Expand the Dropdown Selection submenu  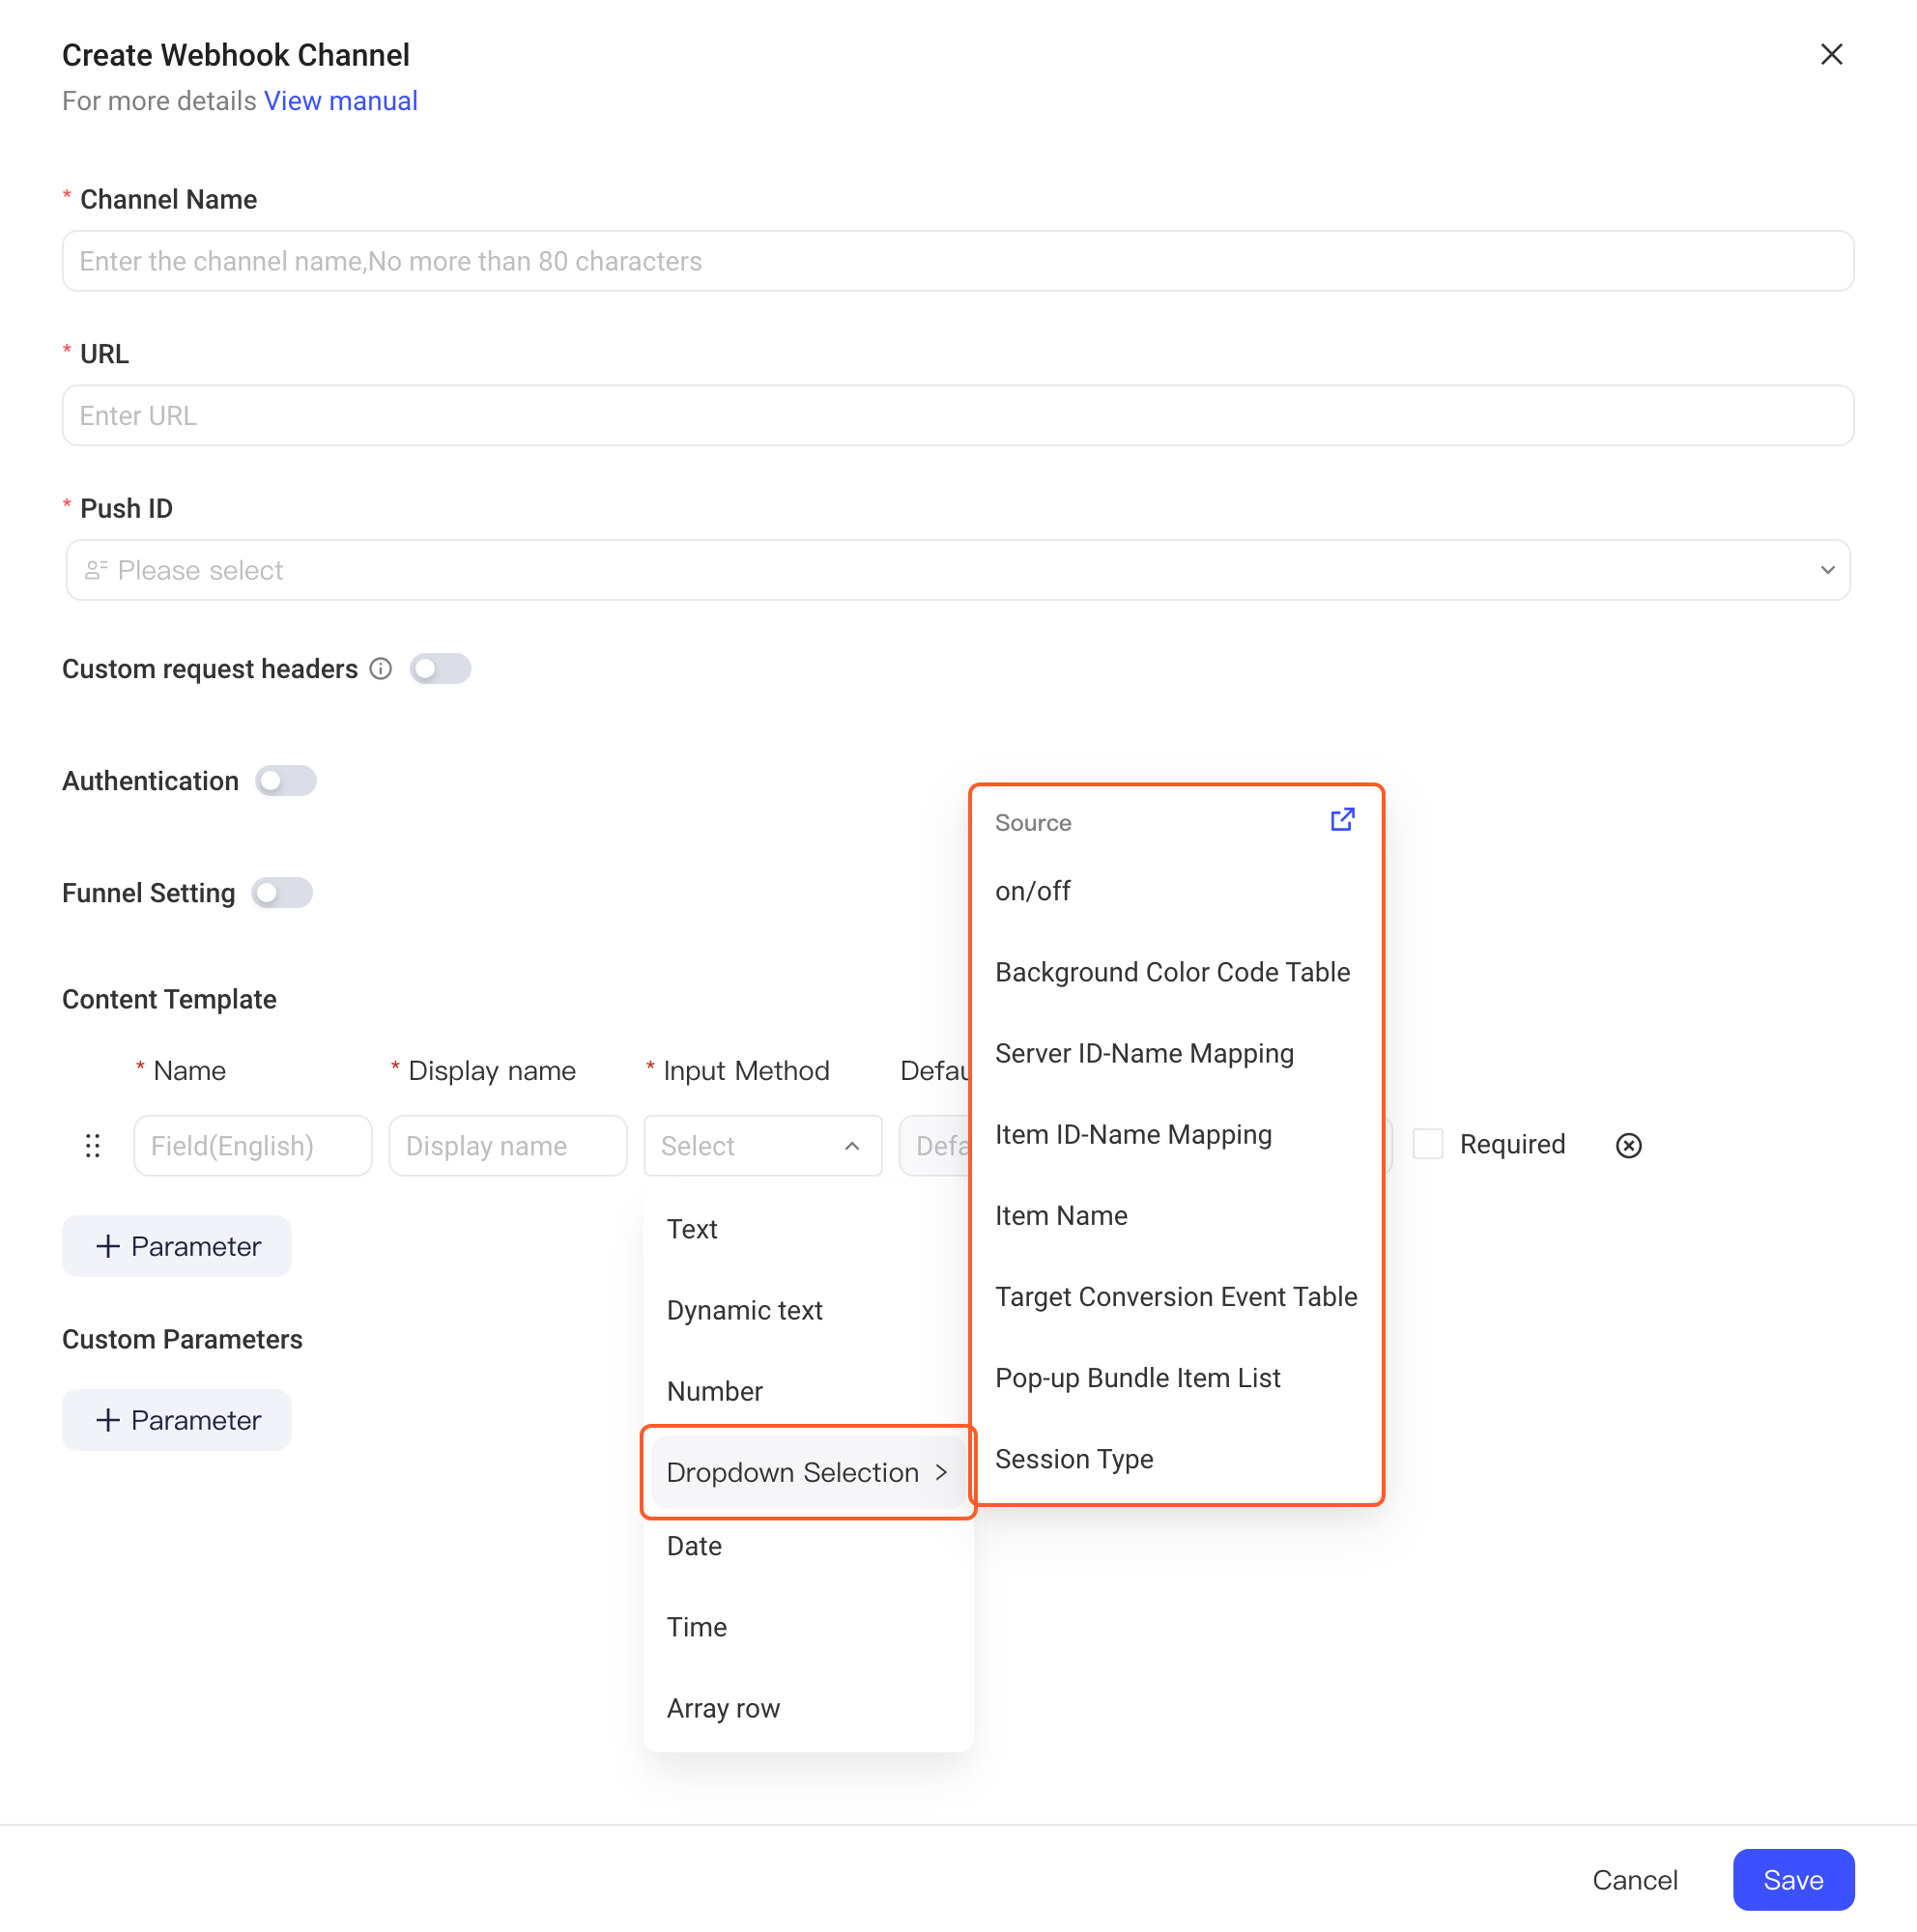[x=808, y=1472]
